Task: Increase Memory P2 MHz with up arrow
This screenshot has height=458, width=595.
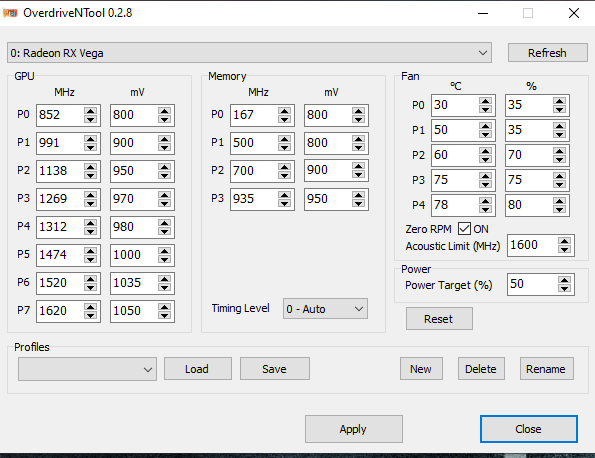Action: pos(284,167)
